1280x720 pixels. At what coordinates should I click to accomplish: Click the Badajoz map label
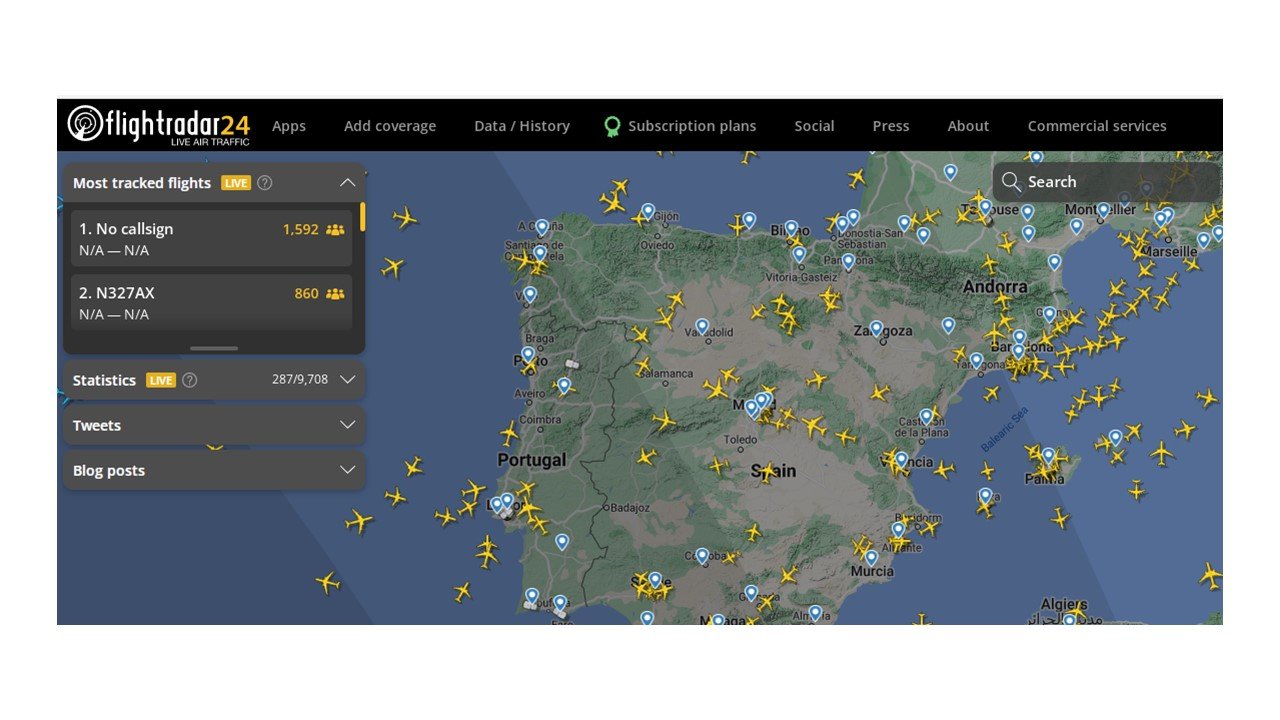coord(630,508)
